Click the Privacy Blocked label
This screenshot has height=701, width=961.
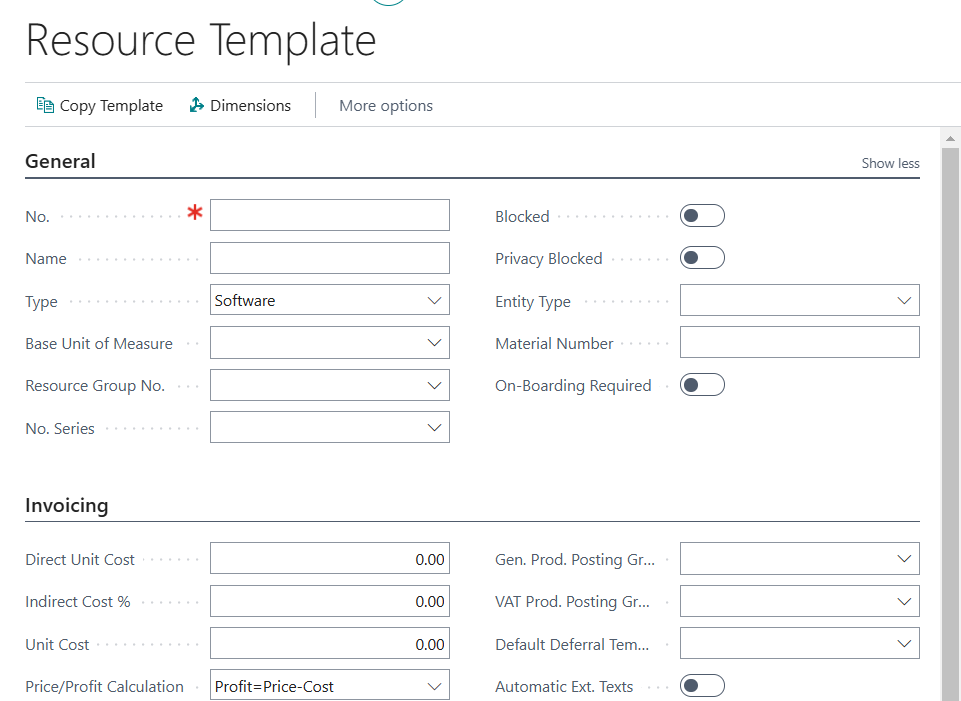point(549,259)
